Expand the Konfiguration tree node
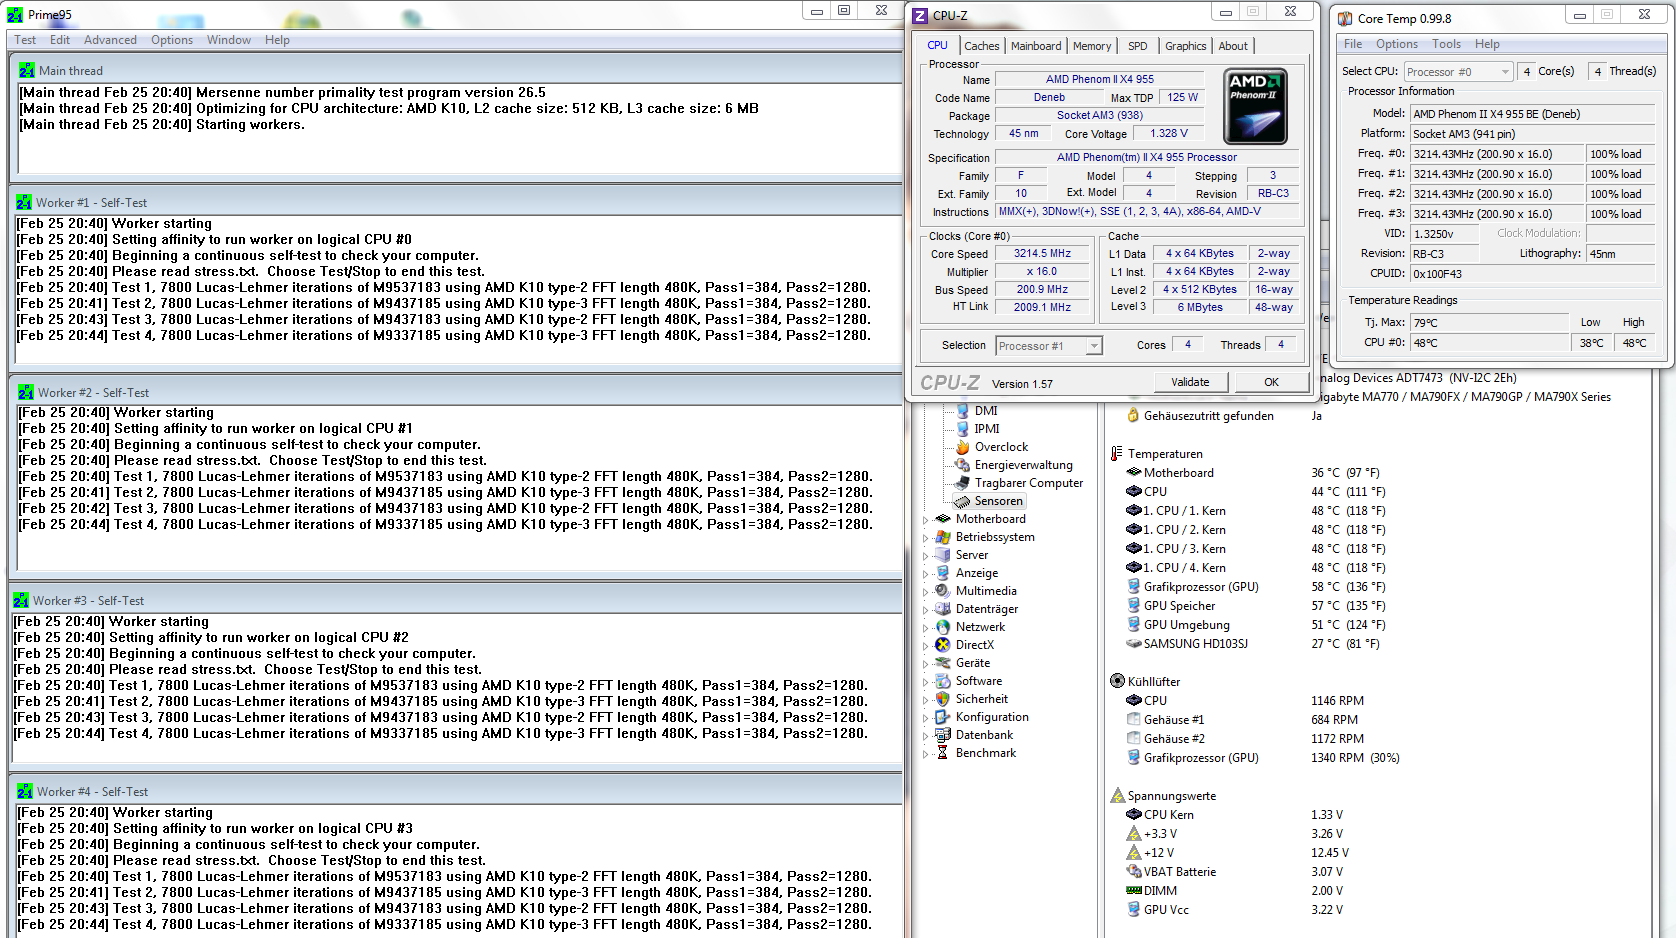 point(926,718)
